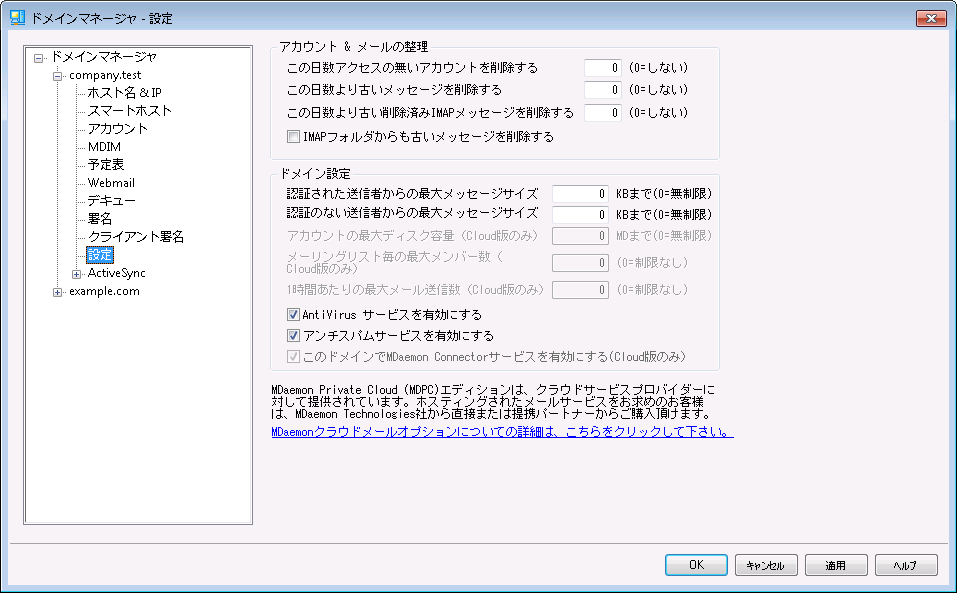Click the Domain Manager title bar icon
Viewport: 957px width, 593px height.
[x=17, y=18]
